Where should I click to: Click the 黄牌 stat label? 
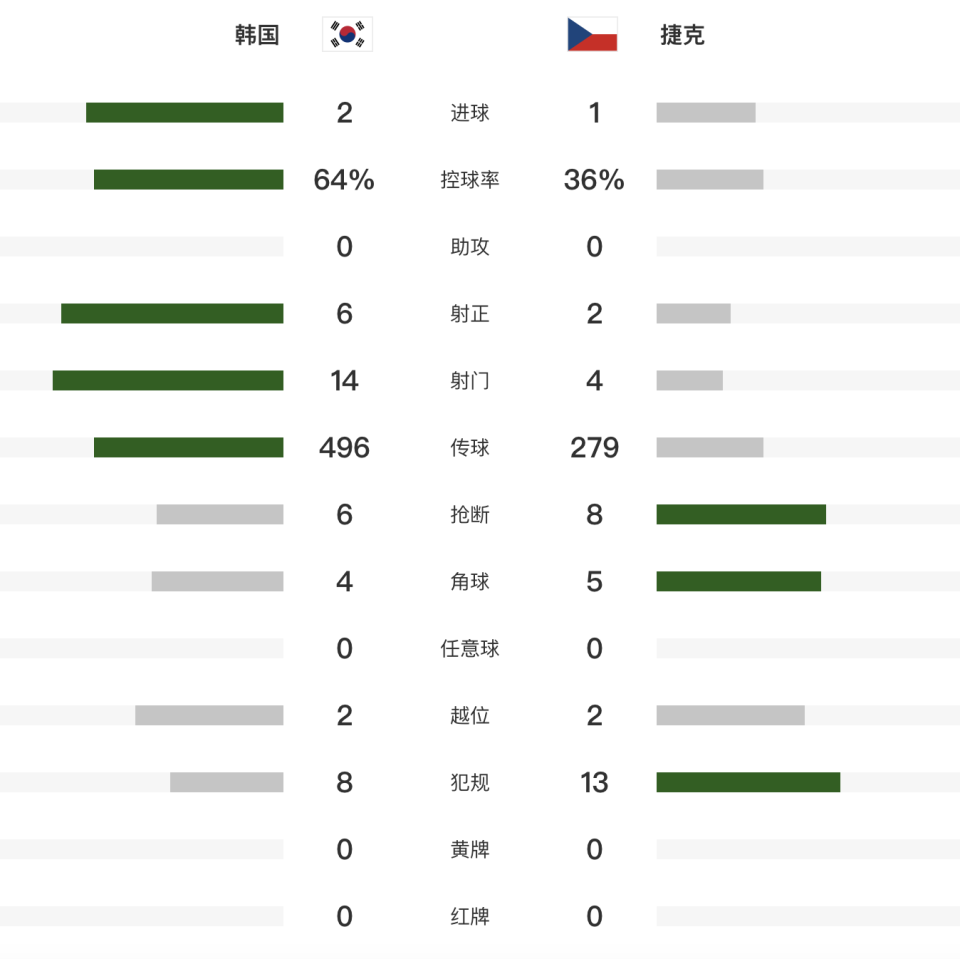pos(470,849)
